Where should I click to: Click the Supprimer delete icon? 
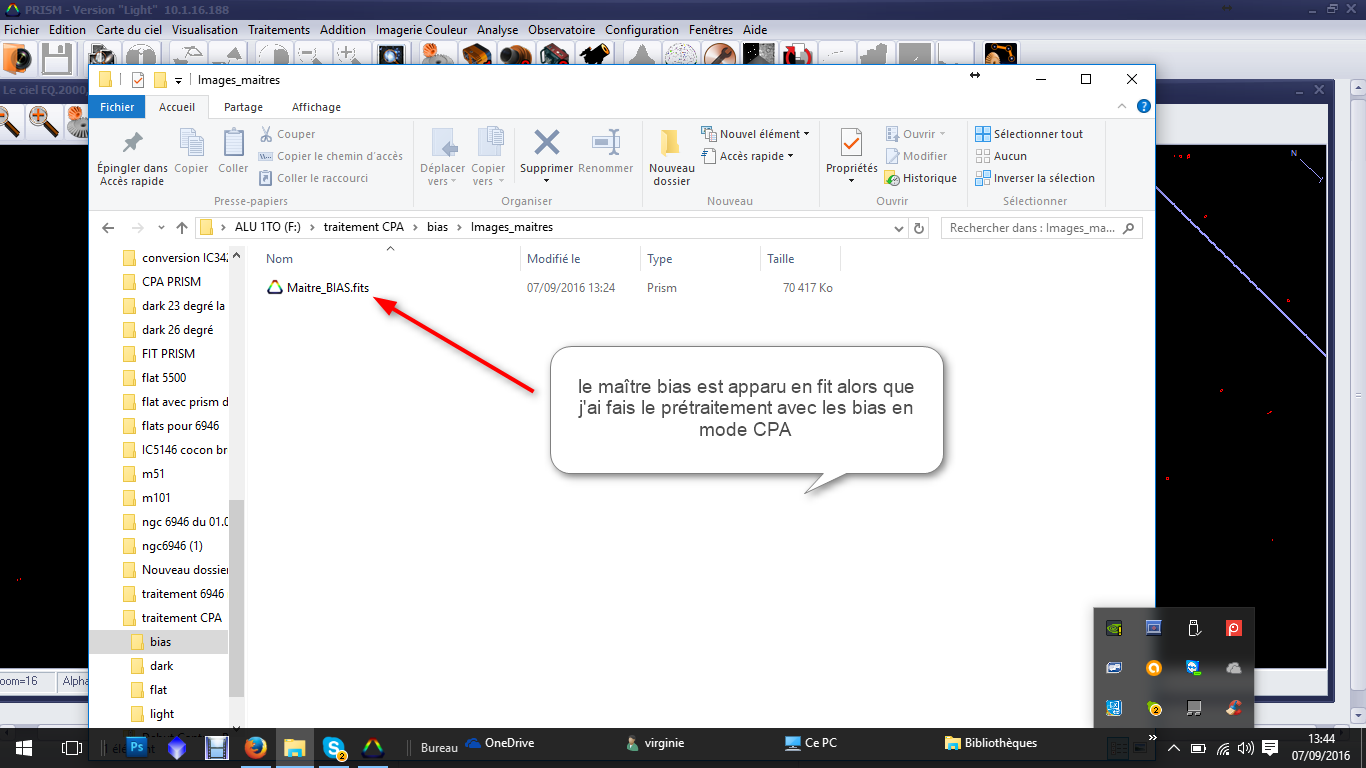click(546, 143)
